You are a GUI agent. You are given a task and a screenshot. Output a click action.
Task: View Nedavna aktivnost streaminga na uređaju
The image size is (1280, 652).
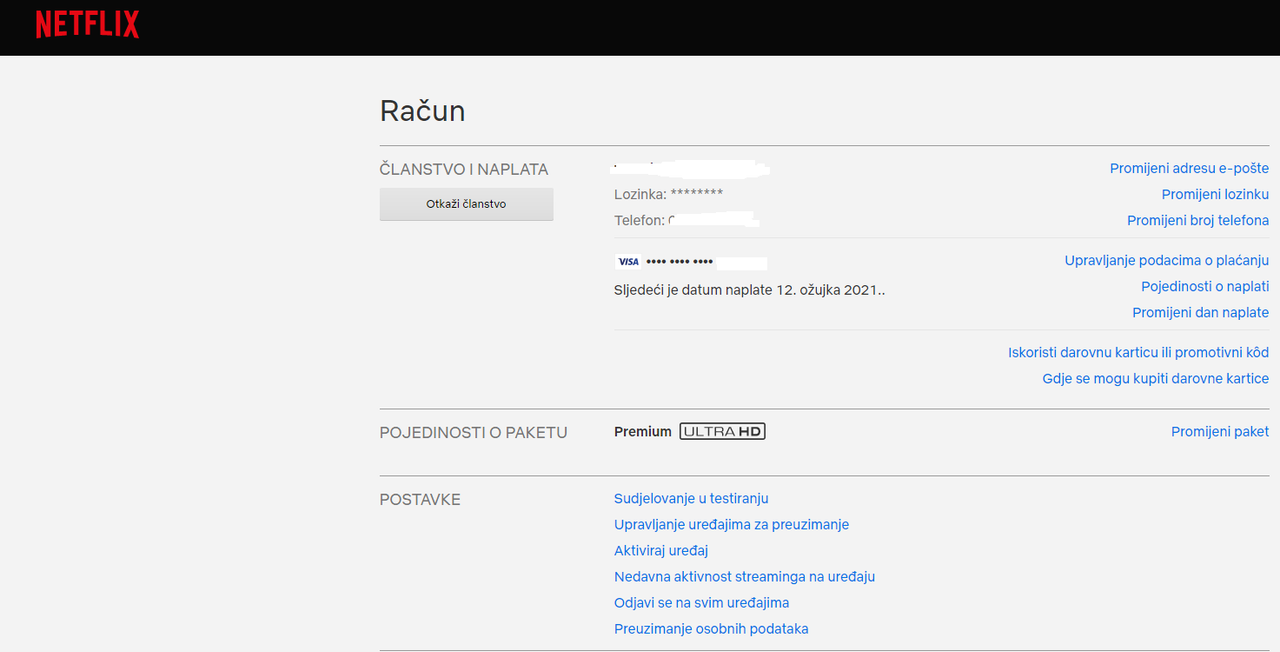[744, 577]
